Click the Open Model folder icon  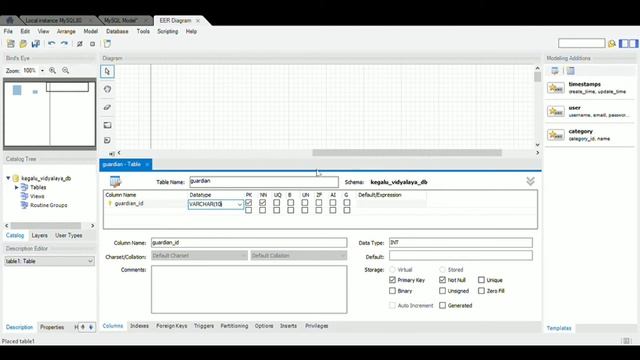[x=23, y=44]
